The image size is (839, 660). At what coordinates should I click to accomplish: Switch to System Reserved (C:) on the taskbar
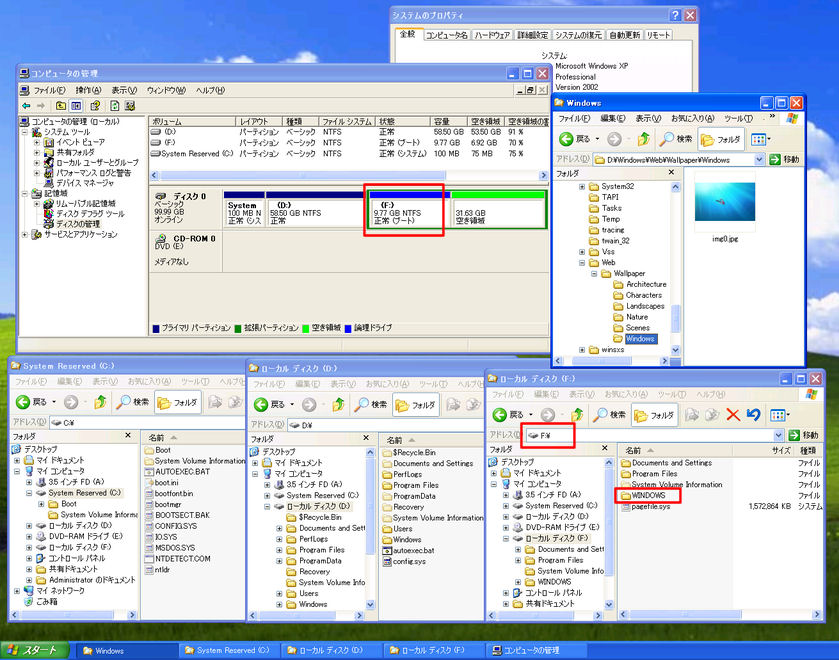[228, 650]
